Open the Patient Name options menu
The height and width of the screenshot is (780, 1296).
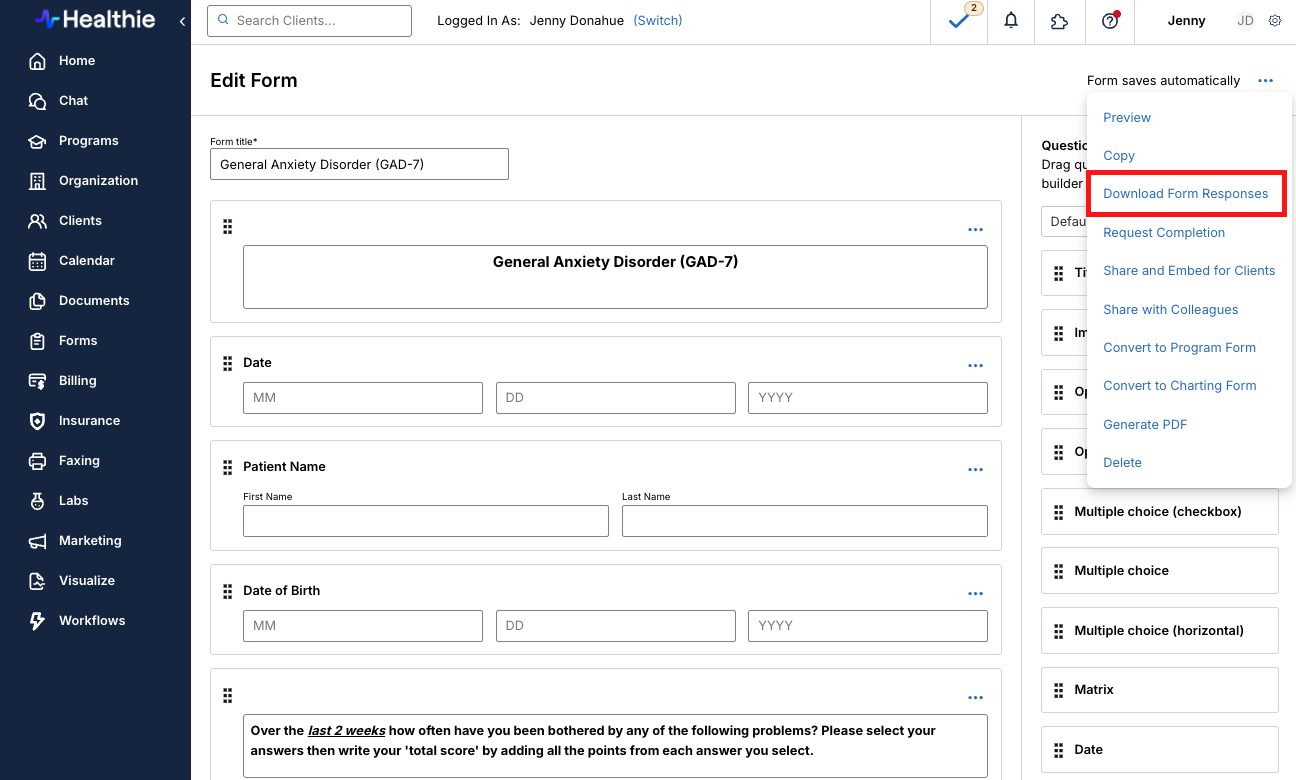coord(975,470)
